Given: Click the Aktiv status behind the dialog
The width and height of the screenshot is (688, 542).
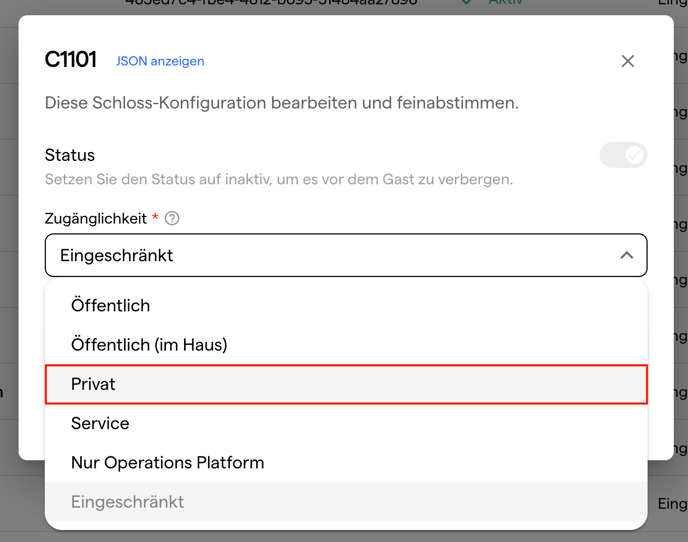Looking at the screenshot, I should tap(505, 4).
